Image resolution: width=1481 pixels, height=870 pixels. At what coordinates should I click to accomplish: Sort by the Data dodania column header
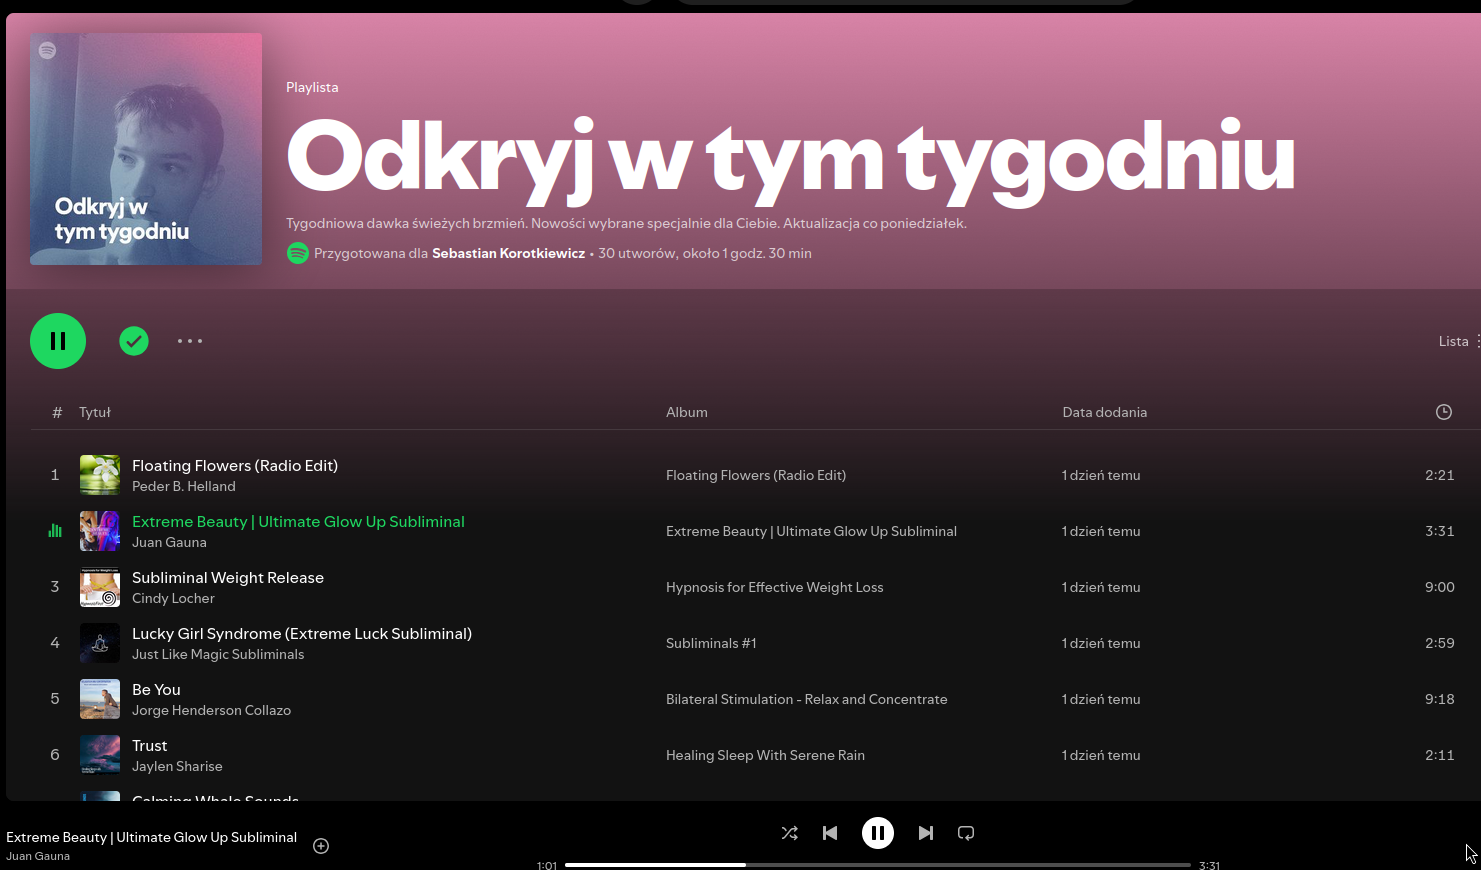point(1104,412)
